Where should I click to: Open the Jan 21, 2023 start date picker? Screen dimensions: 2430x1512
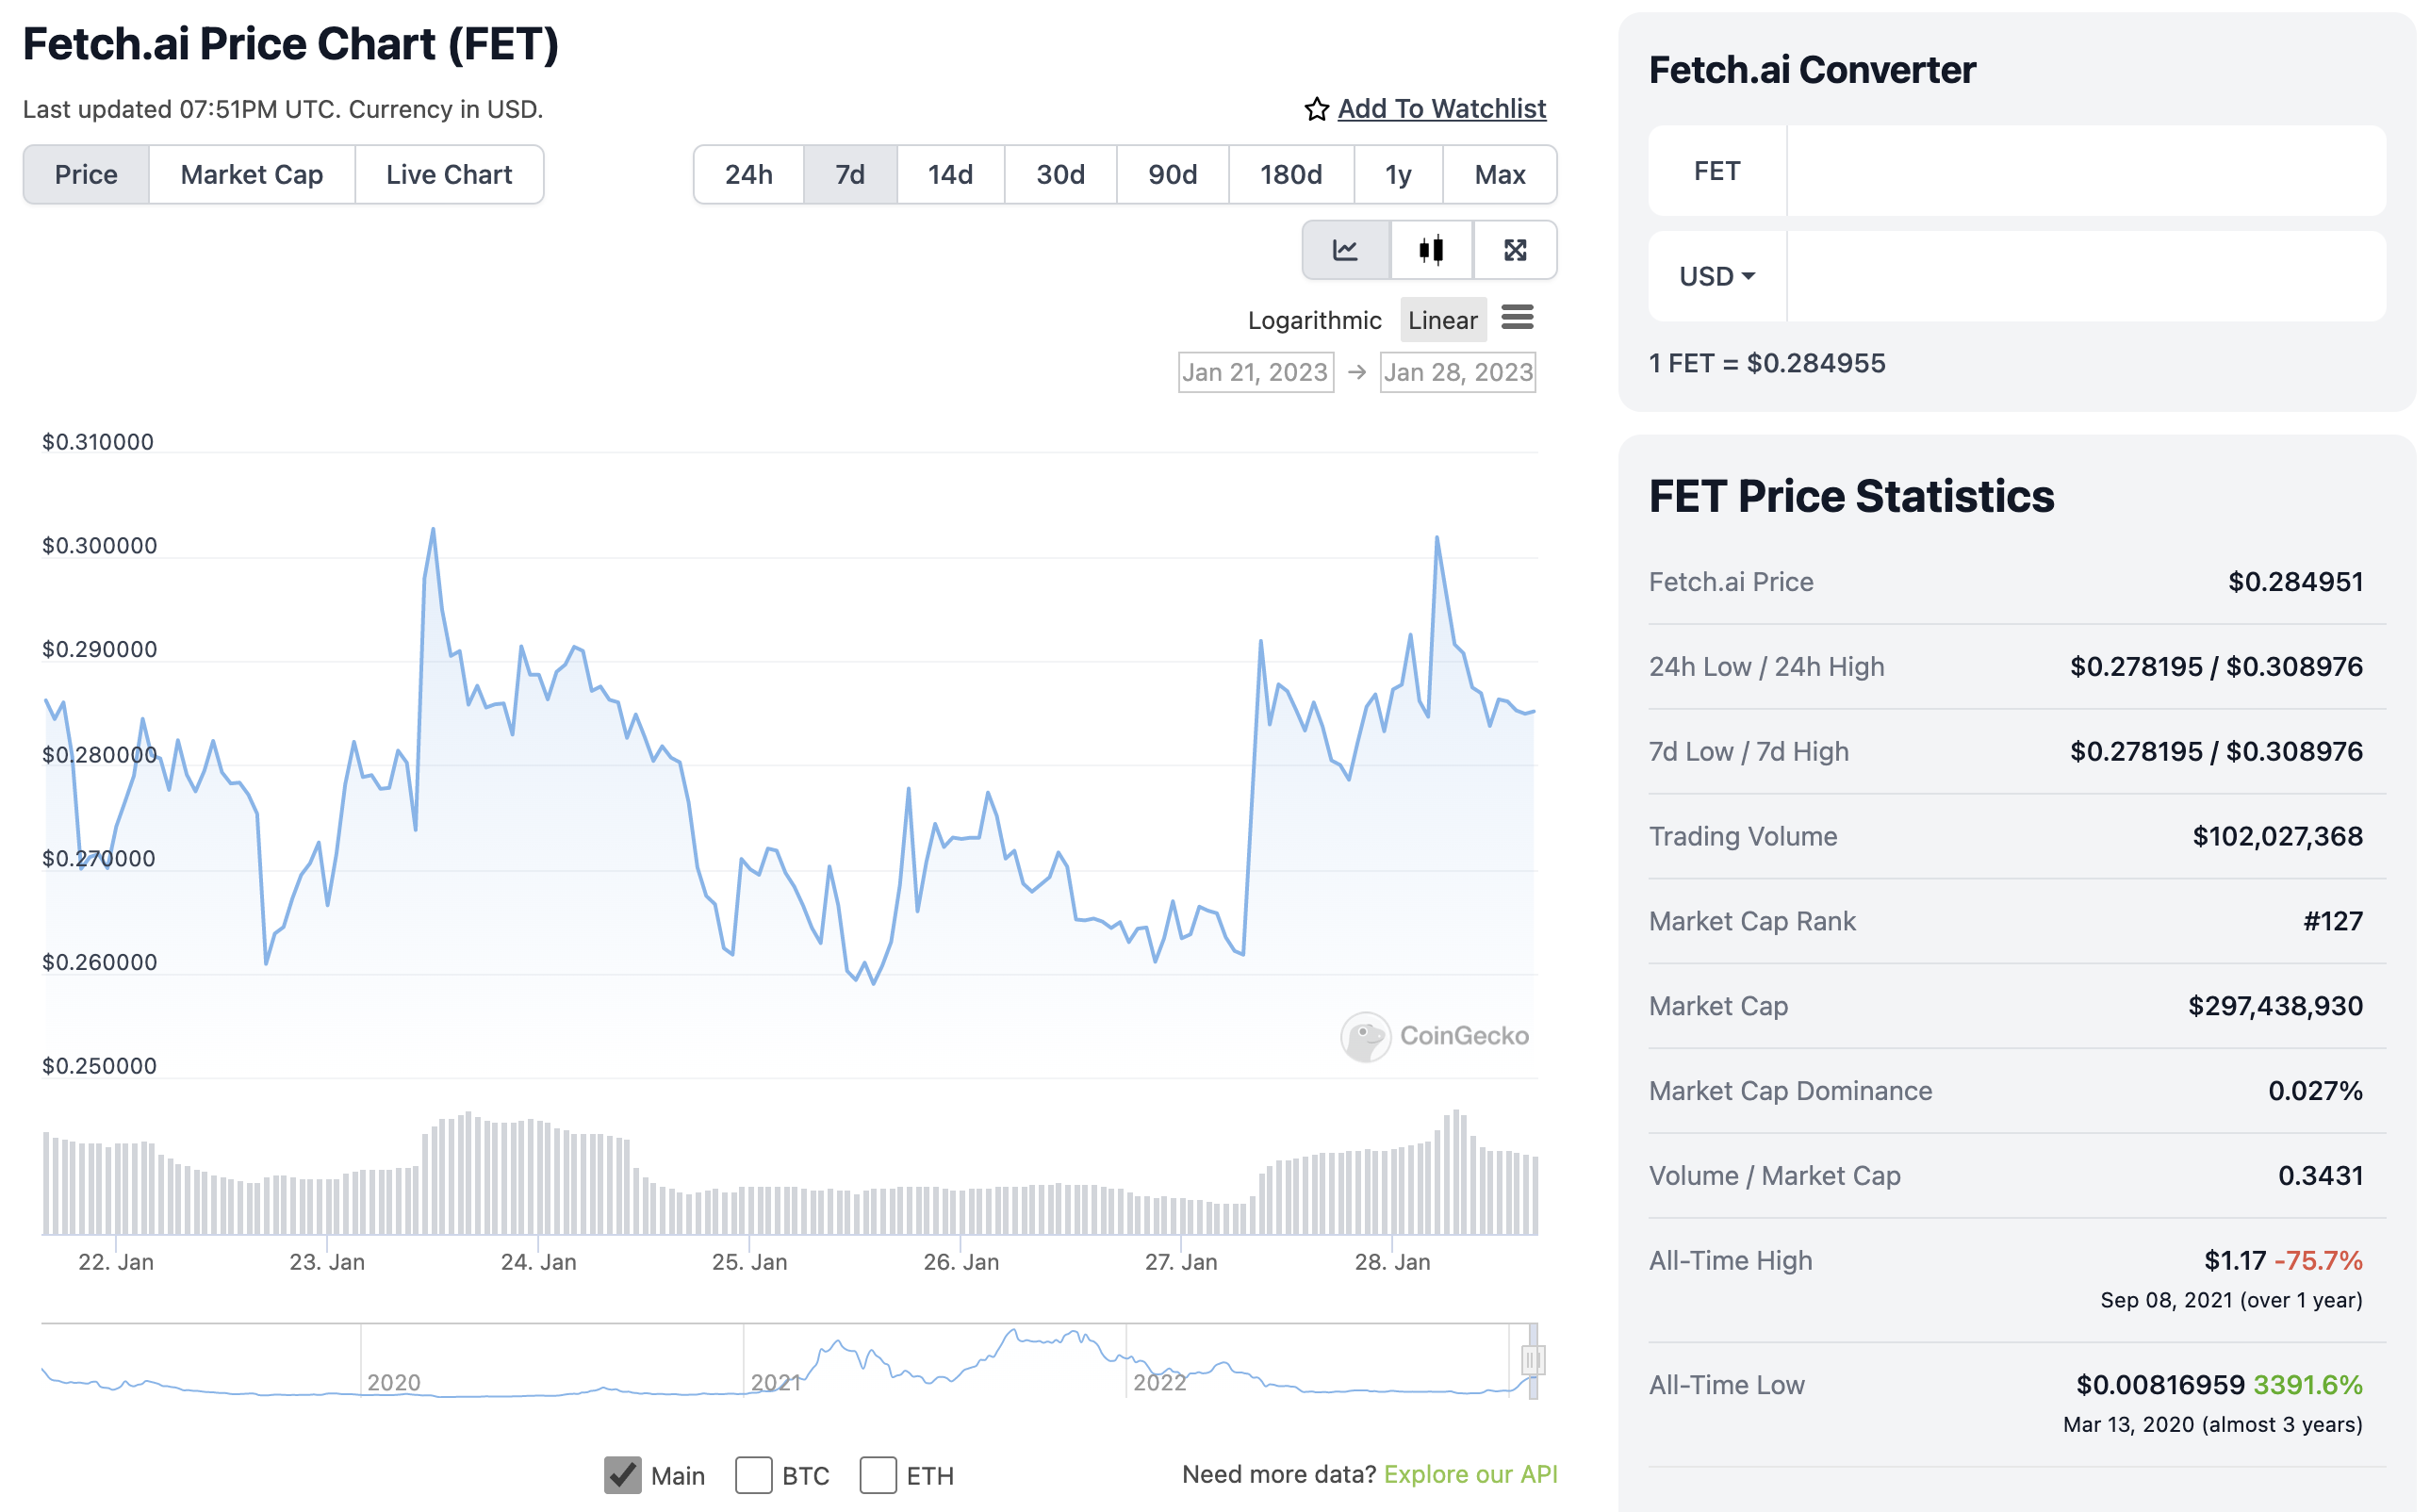pos(1255,373)
